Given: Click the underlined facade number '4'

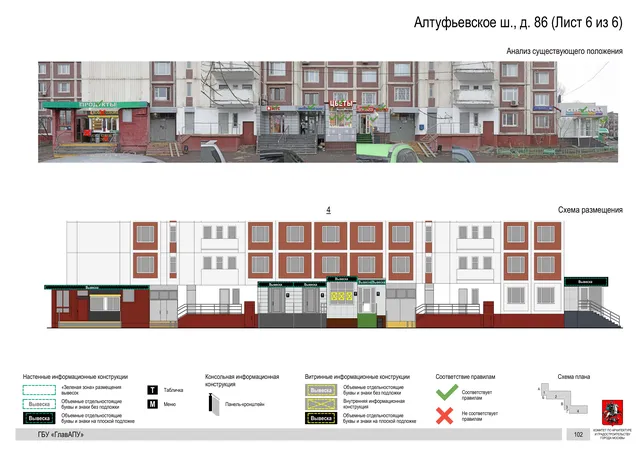Looking at the screenshot, I should click(x=329, y=210).
